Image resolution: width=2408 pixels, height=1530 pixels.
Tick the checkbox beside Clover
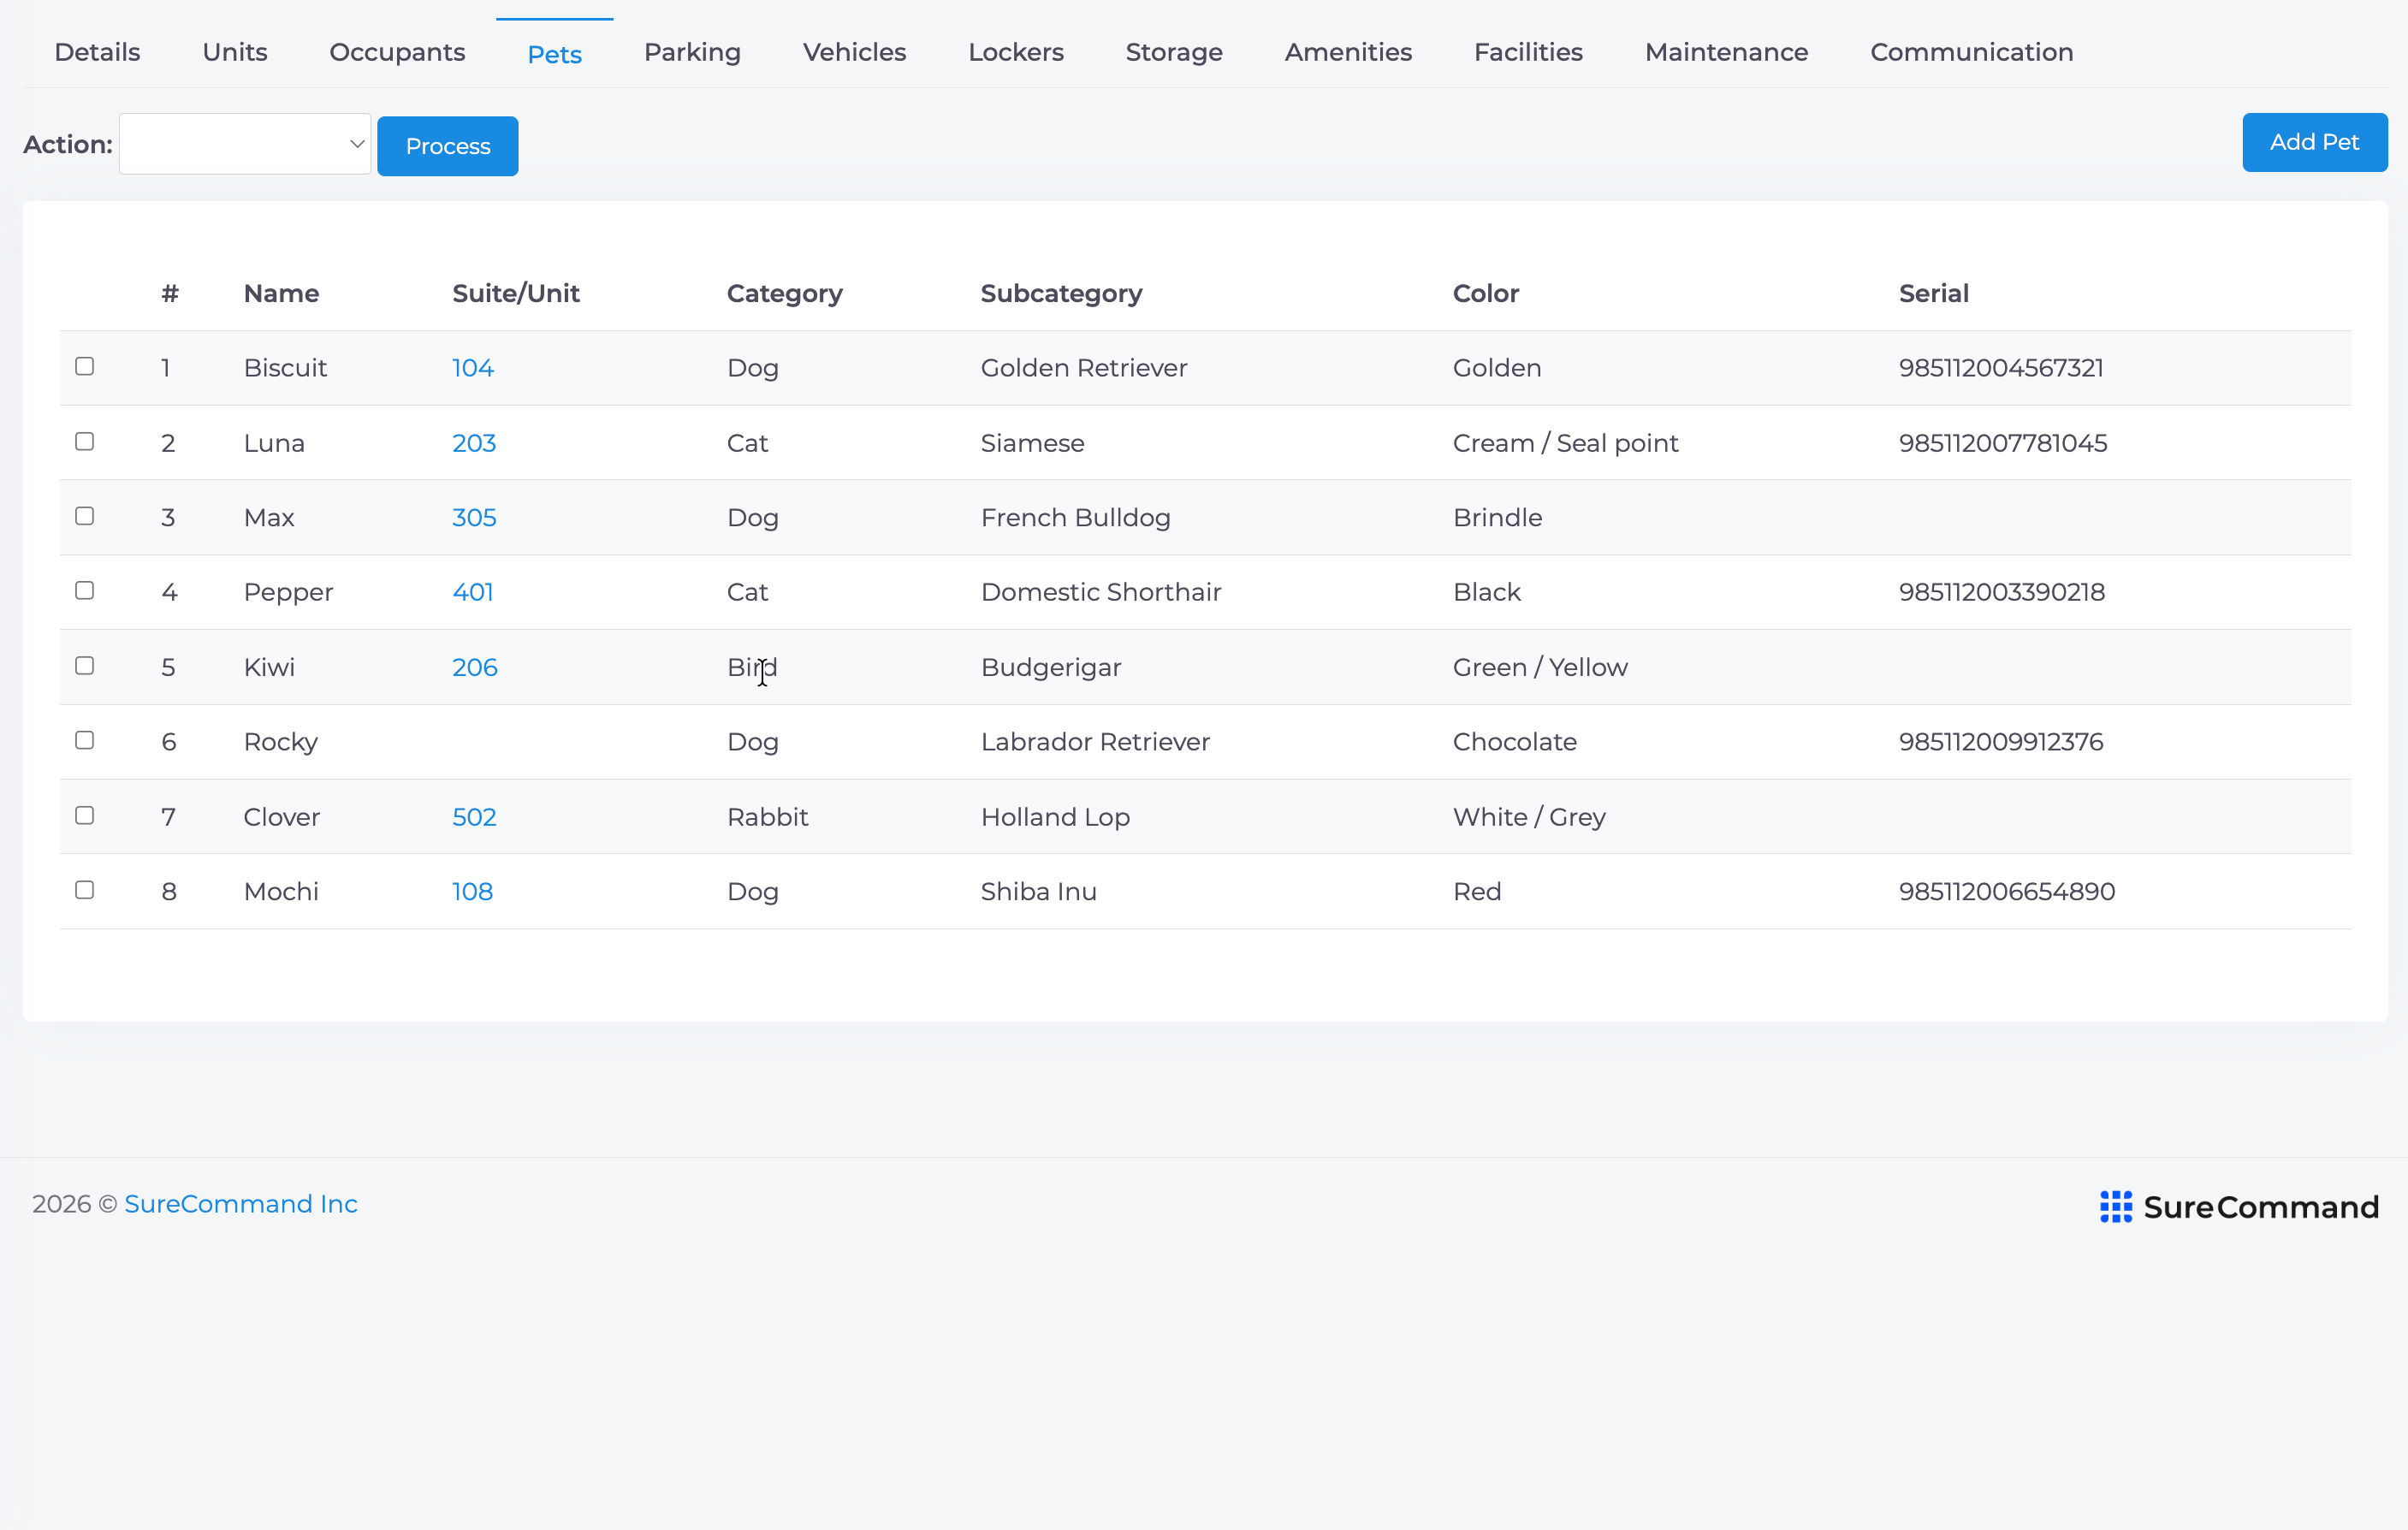click(85, 815)
